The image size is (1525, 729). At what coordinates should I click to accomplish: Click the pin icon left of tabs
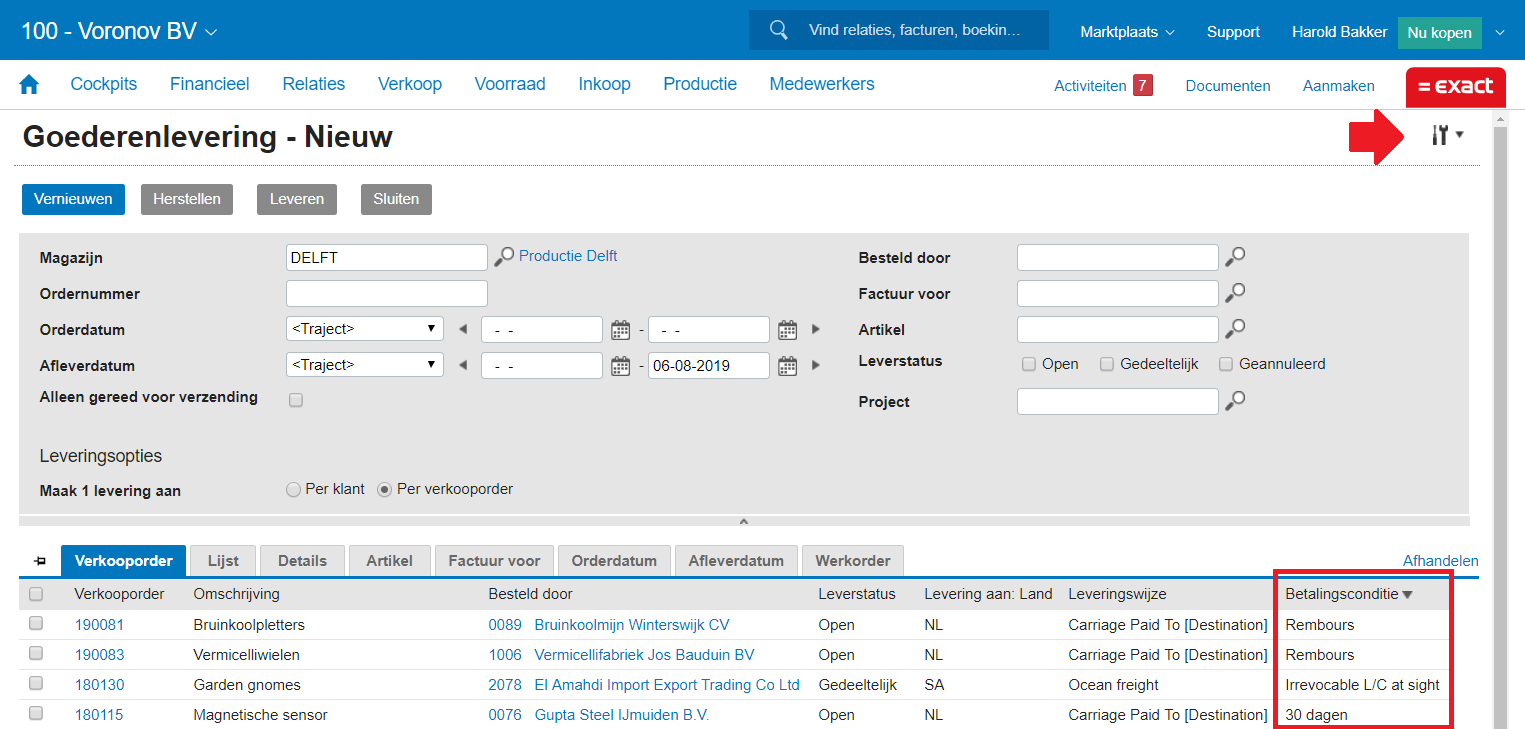pos(40,561)
